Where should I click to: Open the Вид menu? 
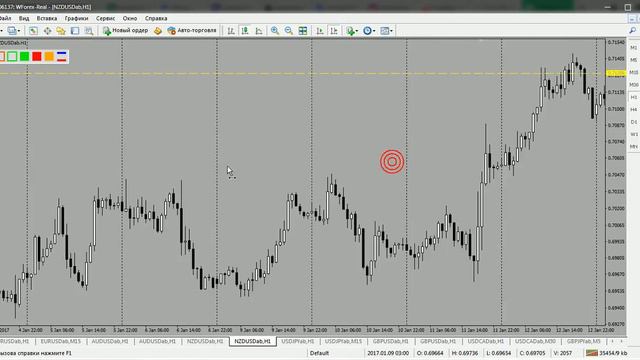click(x=24, y=18)
